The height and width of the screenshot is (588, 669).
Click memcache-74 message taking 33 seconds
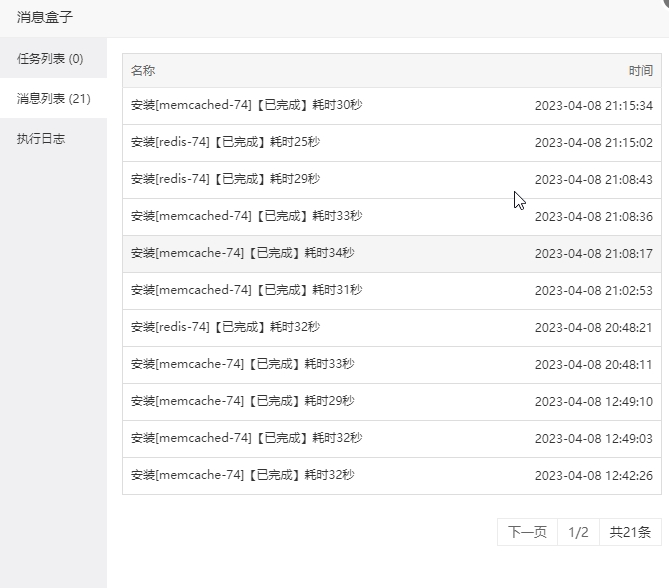tap(392, 365)
